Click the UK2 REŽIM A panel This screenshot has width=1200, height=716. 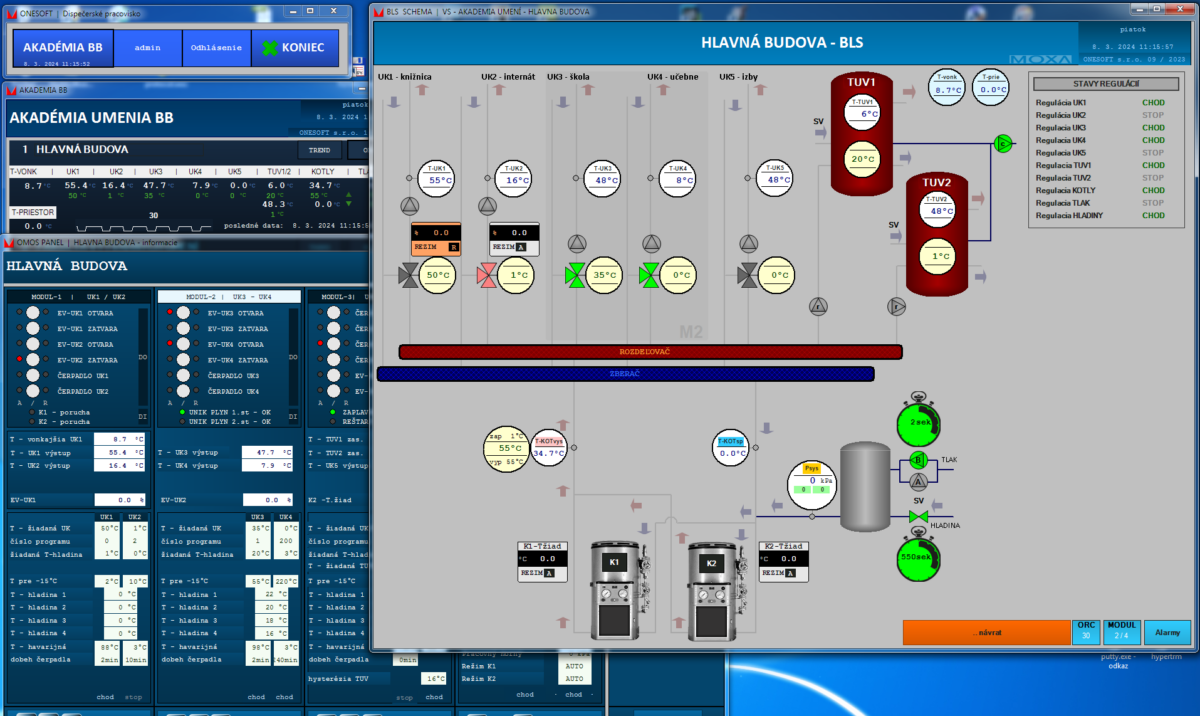(514, 239)
